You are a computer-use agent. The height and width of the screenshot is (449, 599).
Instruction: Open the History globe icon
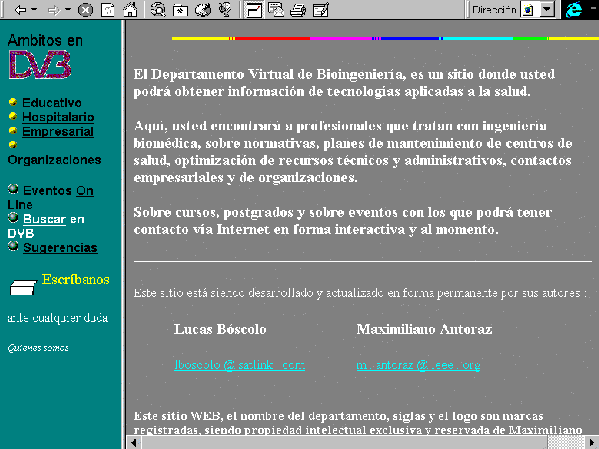(x=203, y=10)
